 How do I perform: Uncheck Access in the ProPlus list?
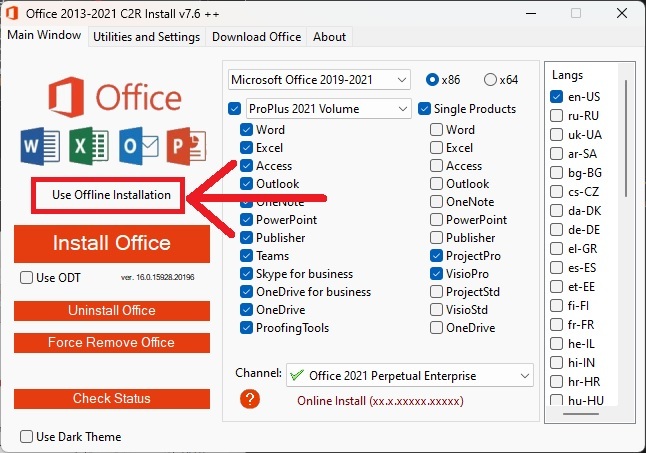(246, 166)
